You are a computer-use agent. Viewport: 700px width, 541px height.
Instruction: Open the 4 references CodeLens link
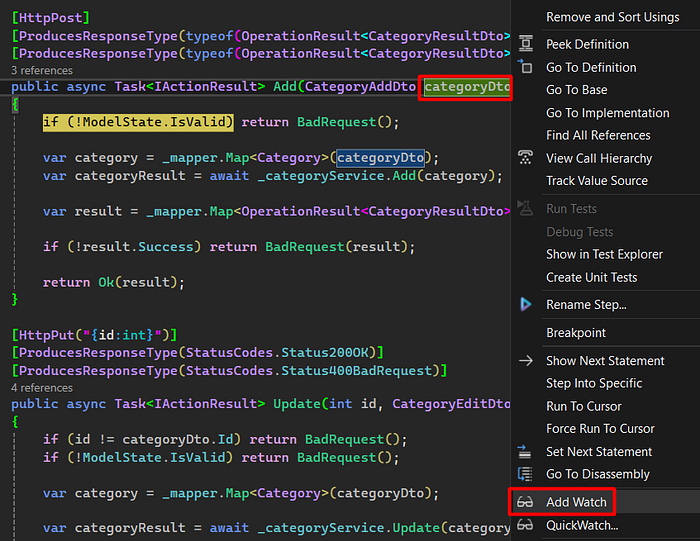[x=42, y=388]
